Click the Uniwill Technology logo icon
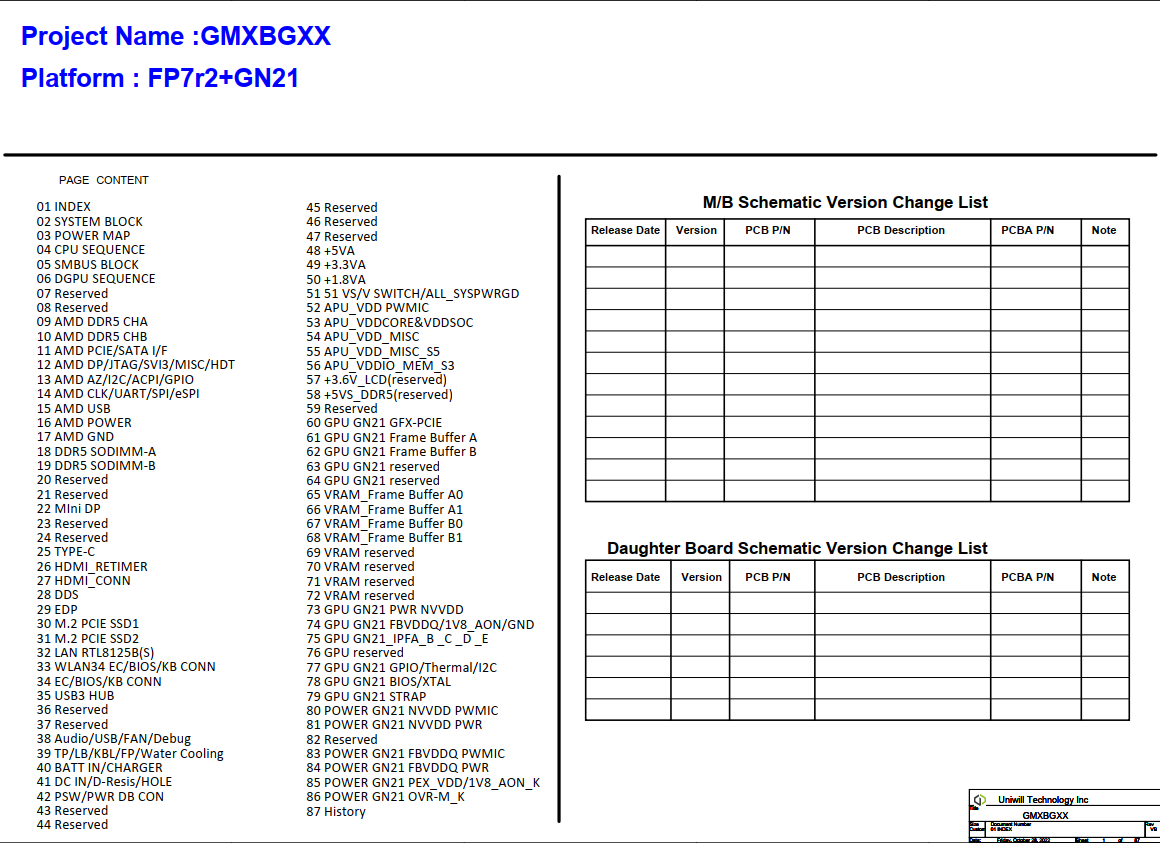 [x=980, y=799]
